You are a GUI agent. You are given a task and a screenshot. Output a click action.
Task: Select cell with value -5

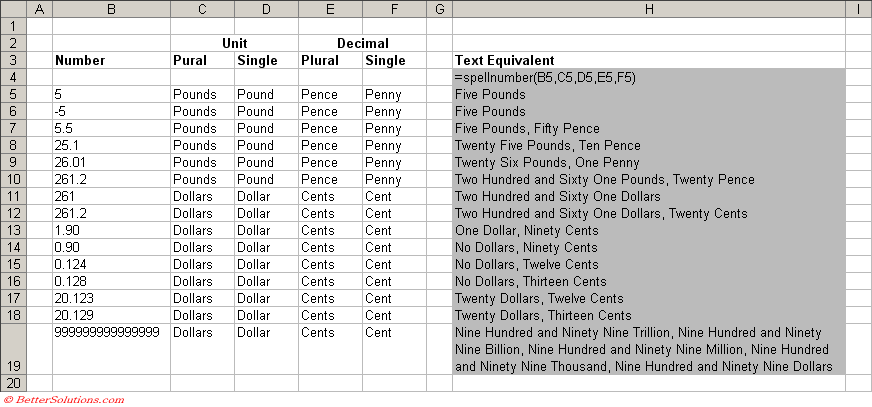110,111
